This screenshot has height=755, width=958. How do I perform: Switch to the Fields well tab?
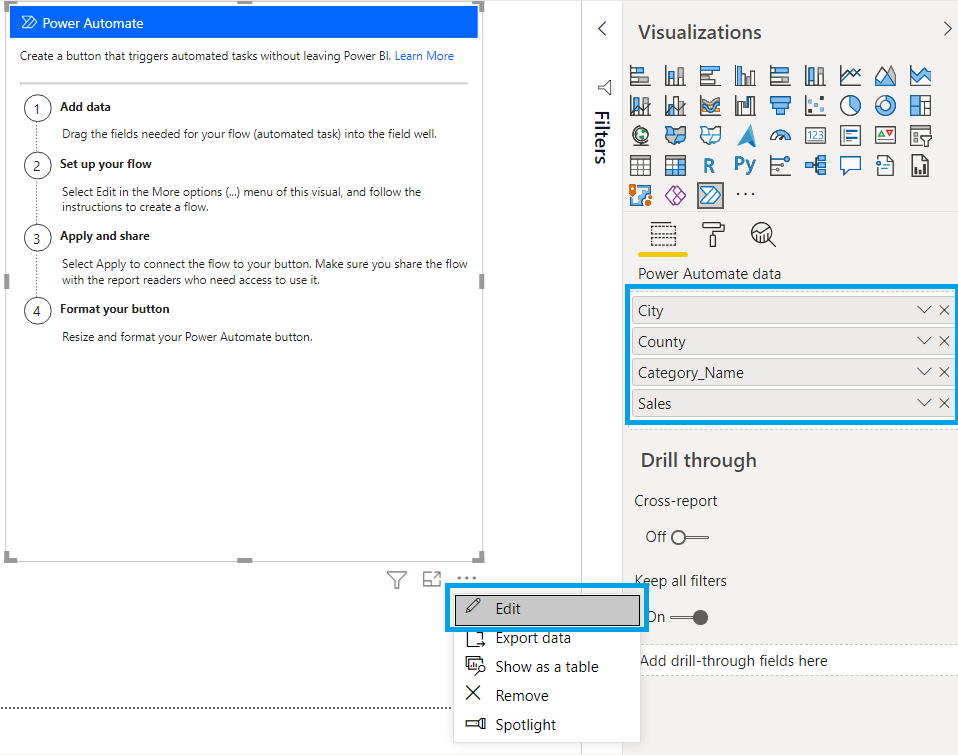(x=663, y=235)
